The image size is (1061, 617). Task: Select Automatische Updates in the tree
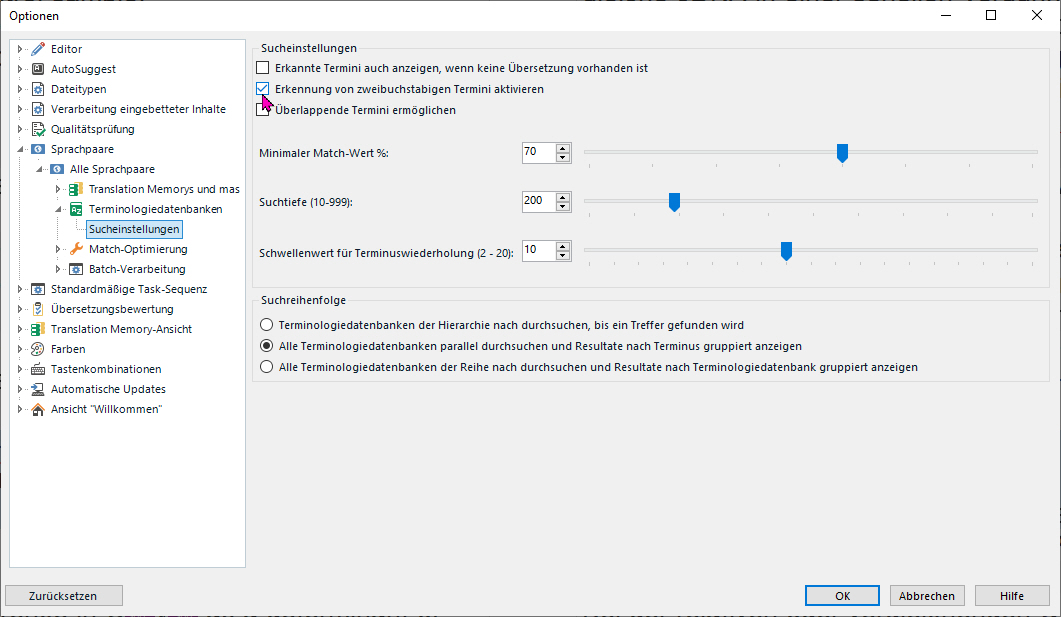point(108,389)
